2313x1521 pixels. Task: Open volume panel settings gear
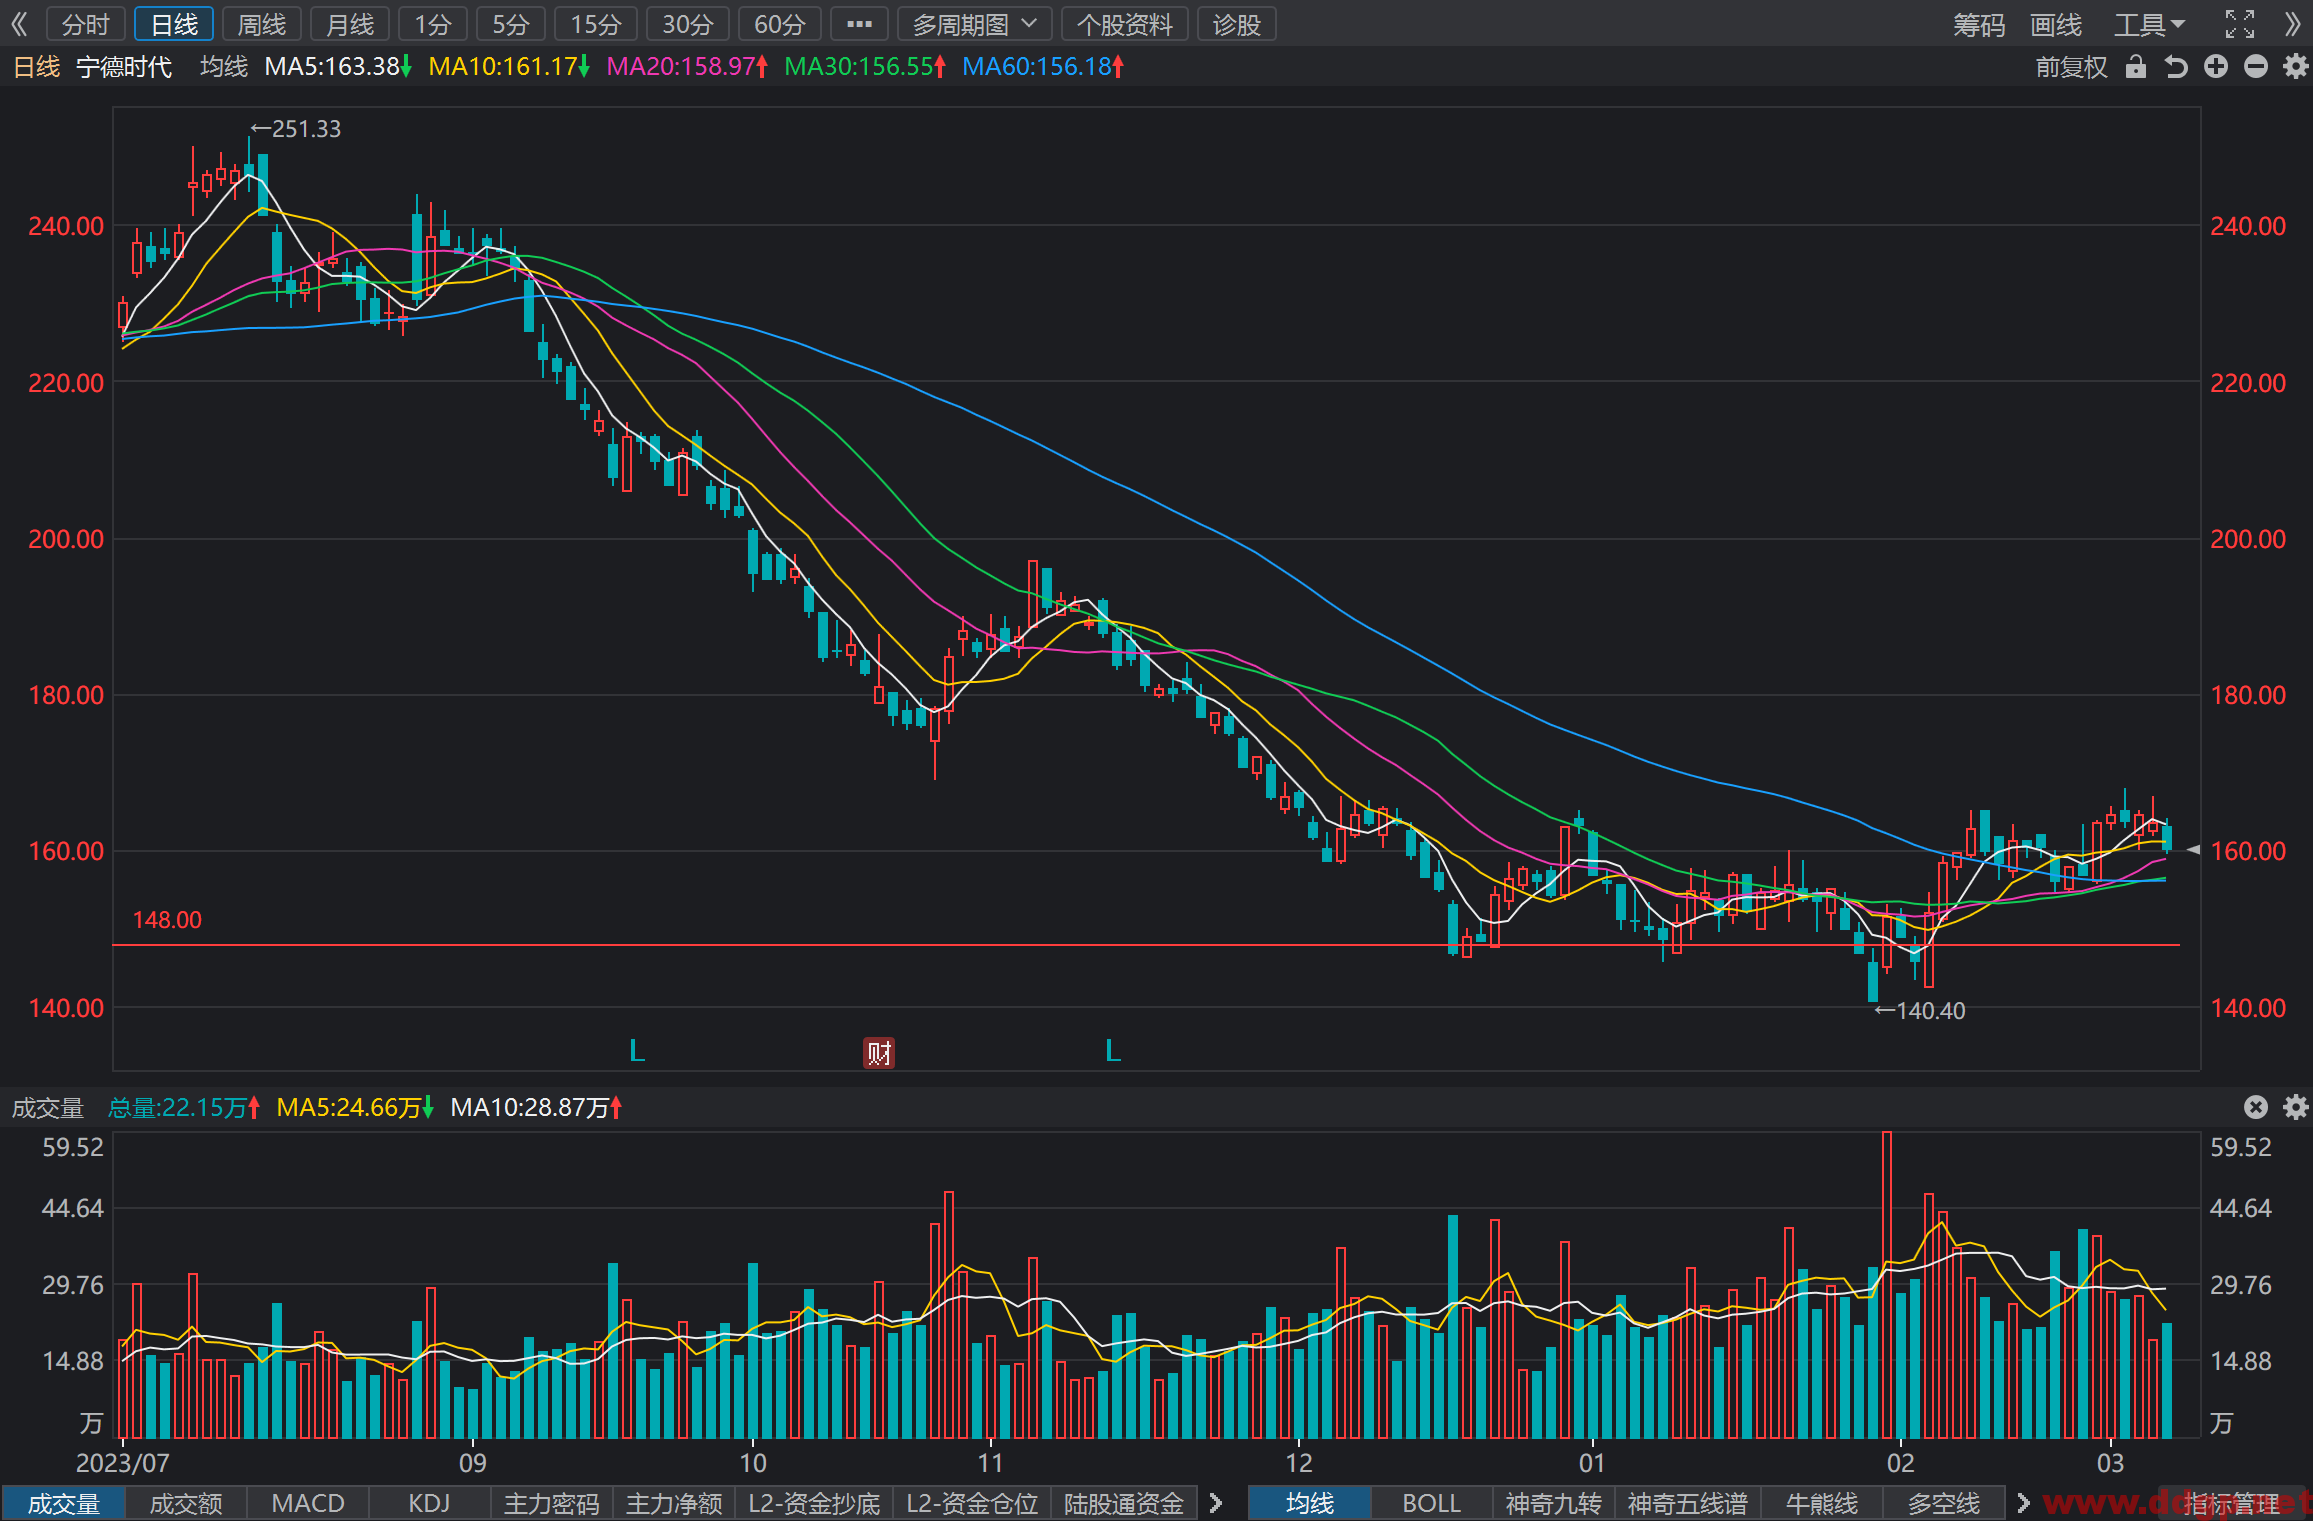click(2296, 1107)
